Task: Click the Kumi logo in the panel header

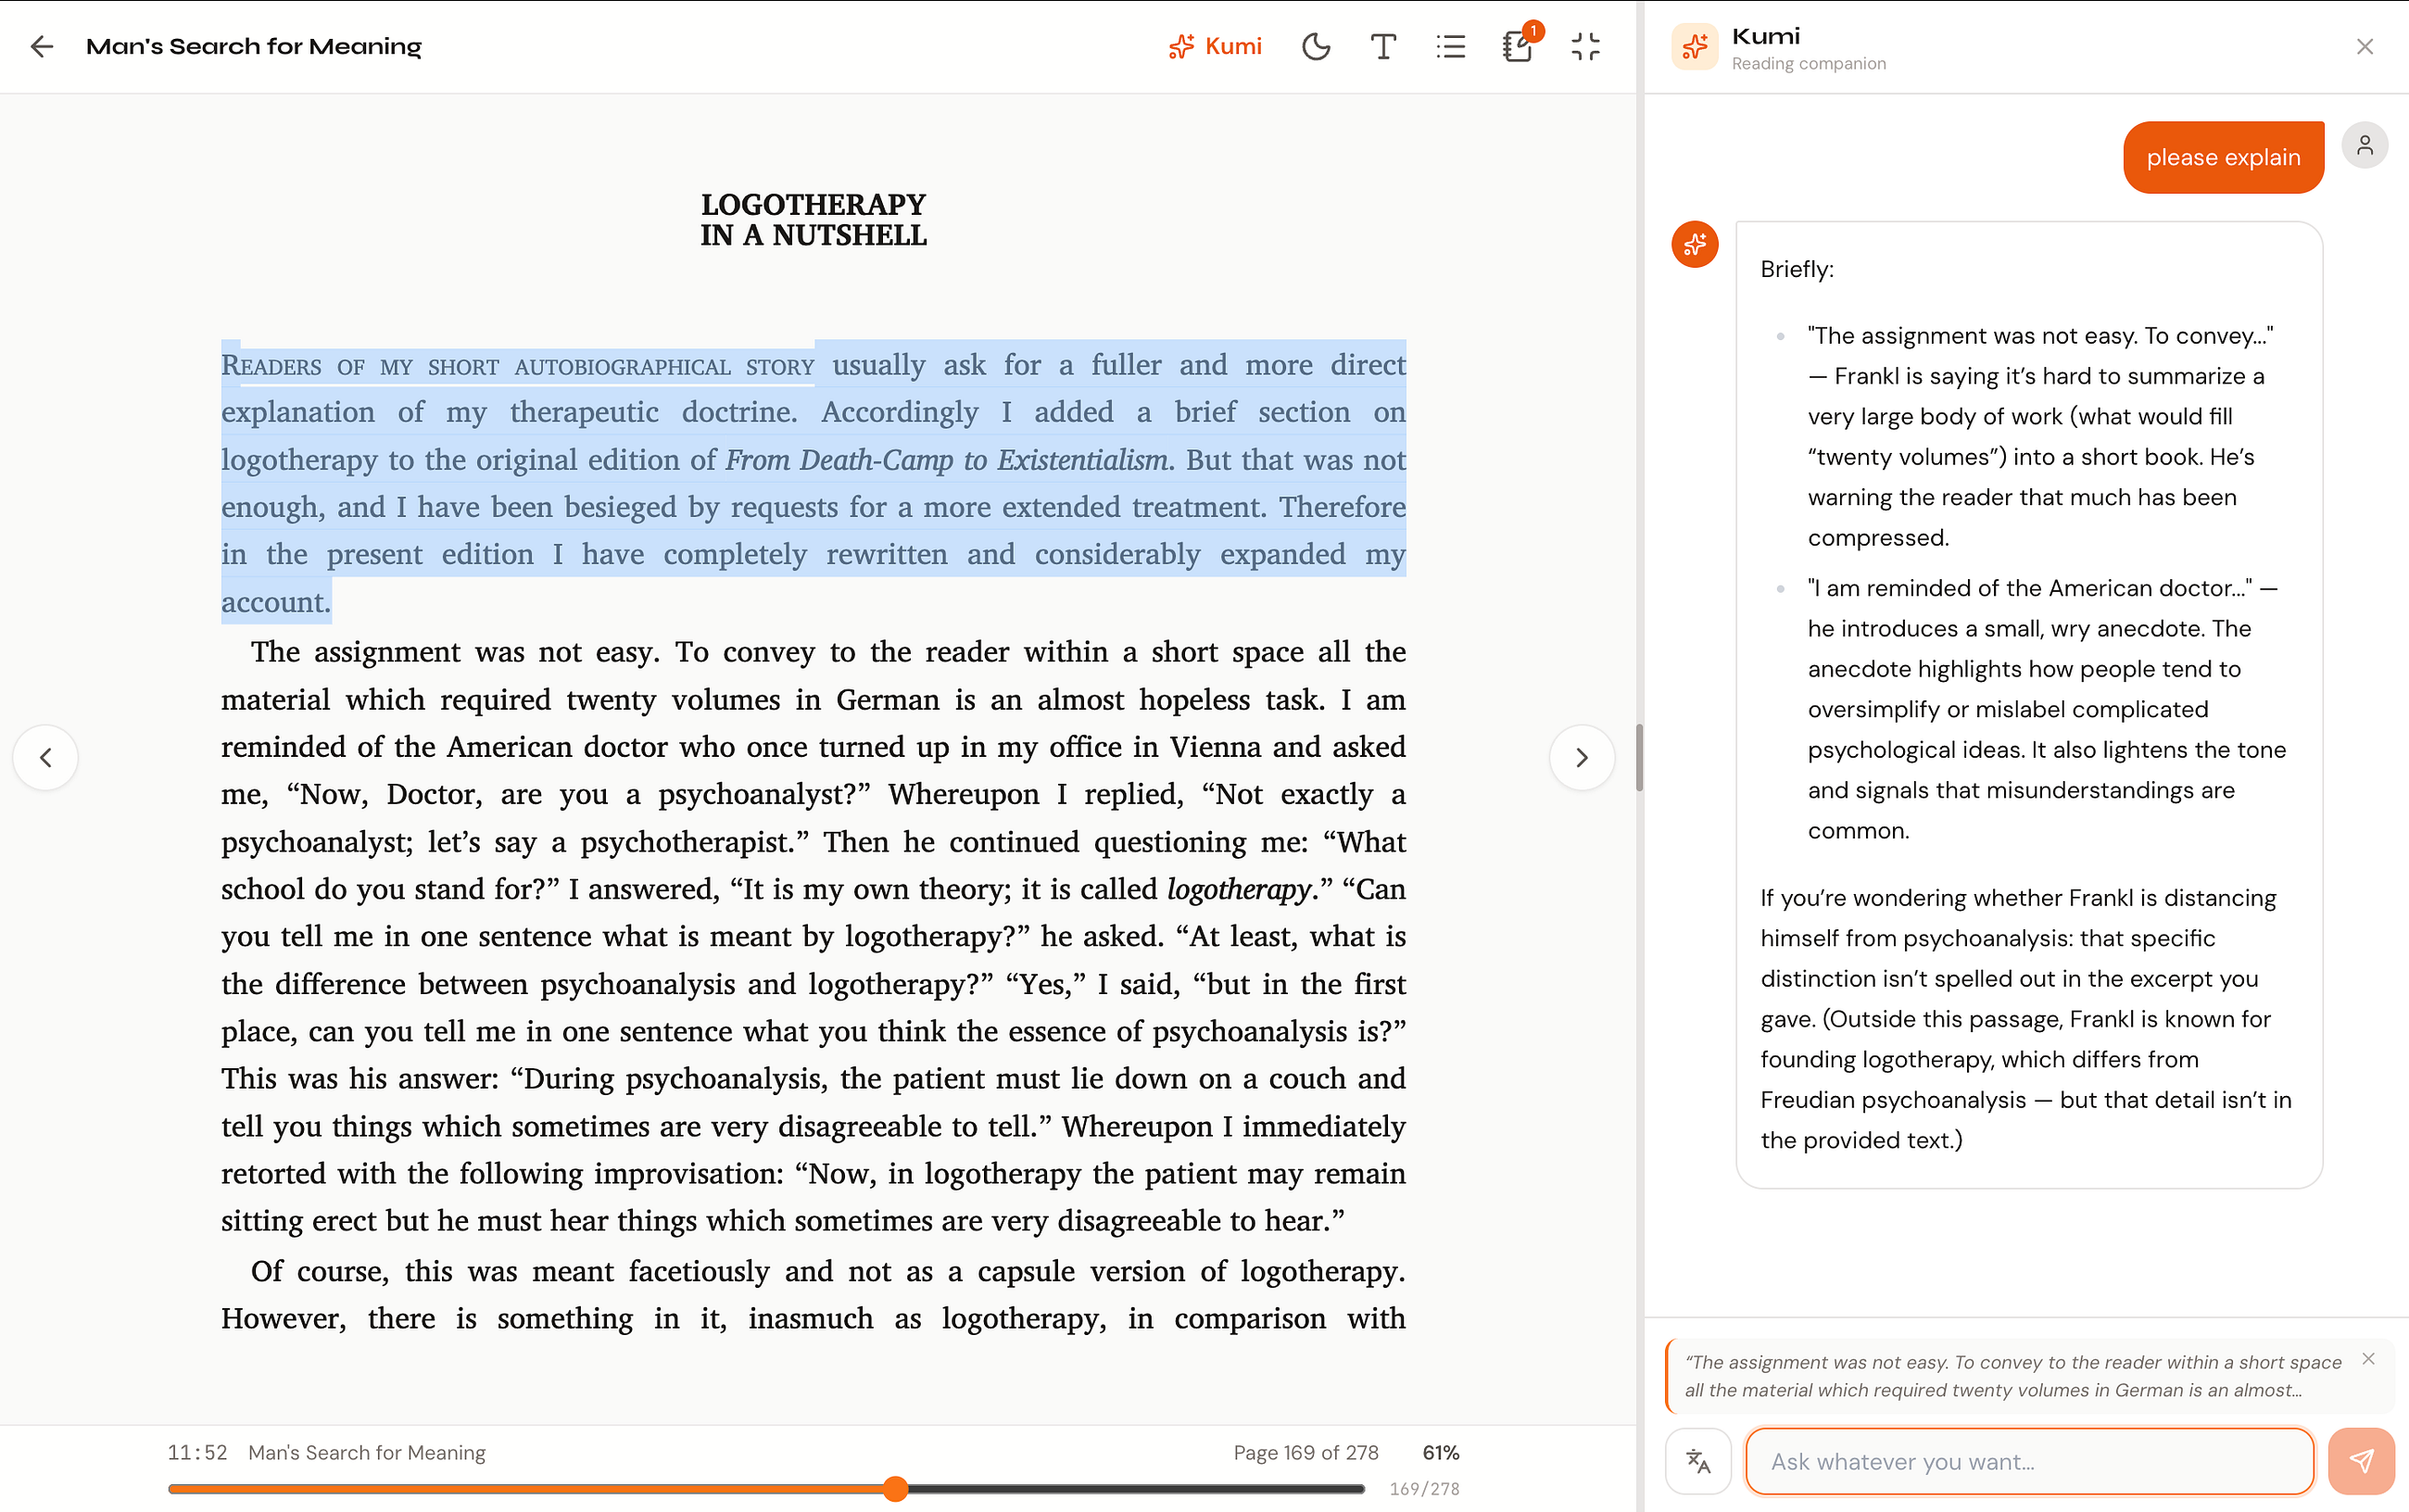Action: [x=1695, y=46]
